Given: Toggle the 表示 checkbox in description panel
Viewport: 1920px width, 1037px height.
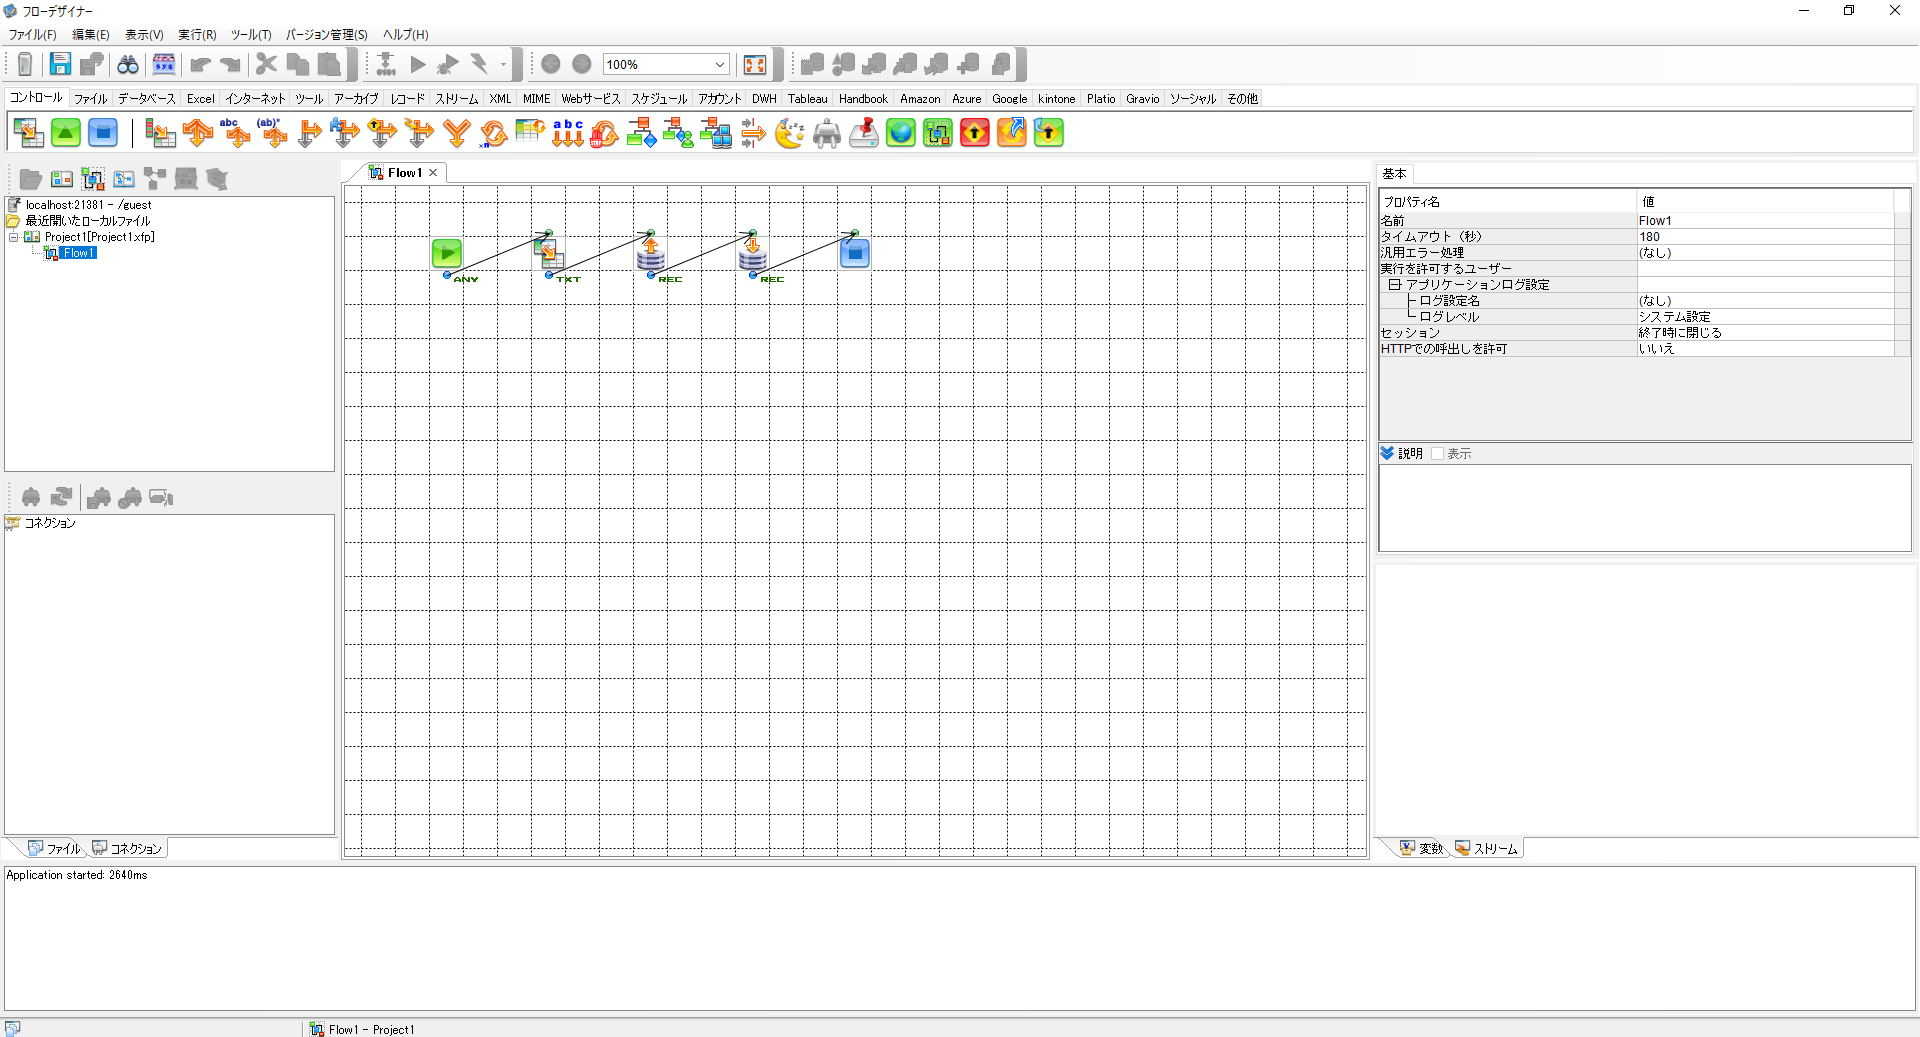Looking at the screenshot, I should (1437, 454).
